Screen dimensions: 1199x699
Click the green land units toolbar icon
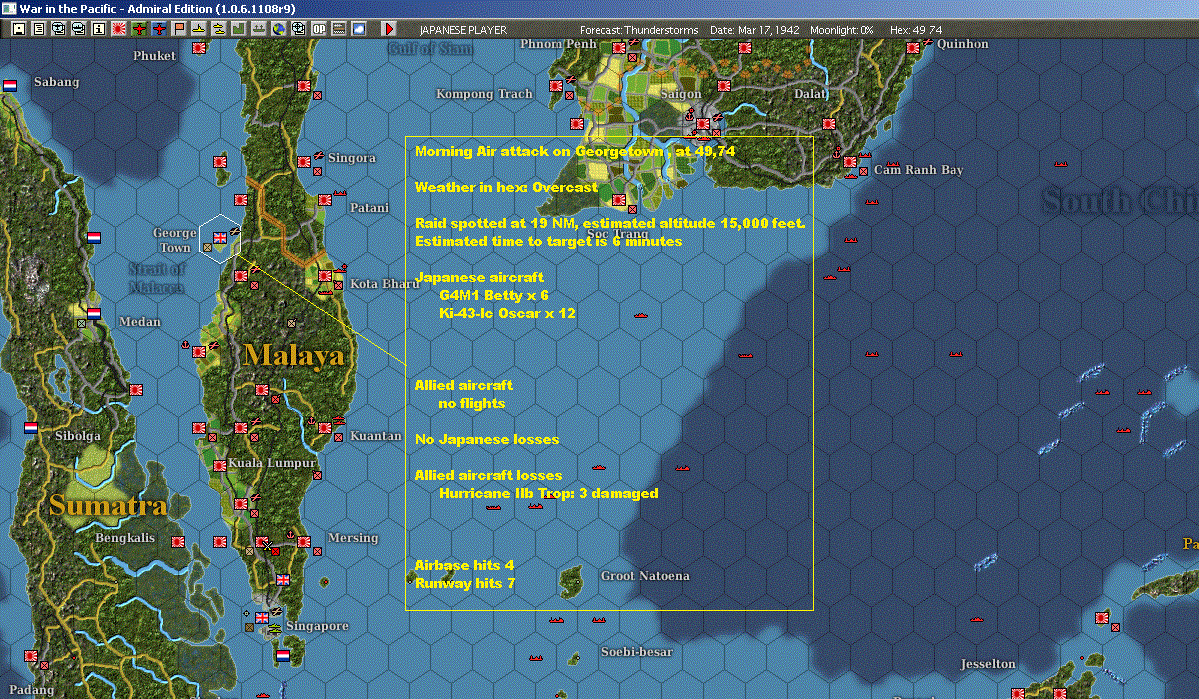click(x=239, y=29)
